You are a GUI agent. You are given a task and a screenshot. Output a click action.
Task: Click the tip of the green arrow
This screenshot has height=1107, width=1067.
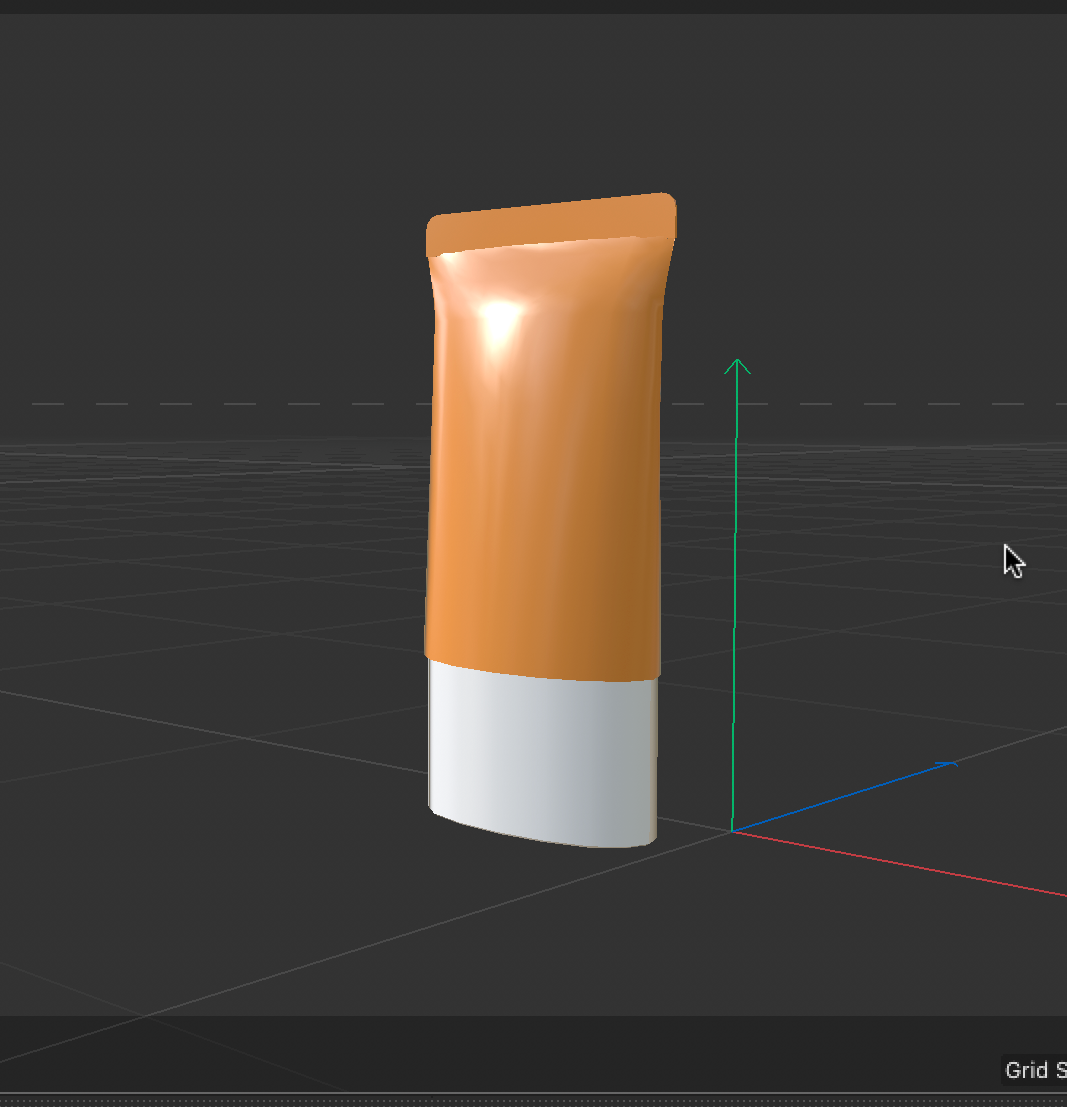point(738,362)
